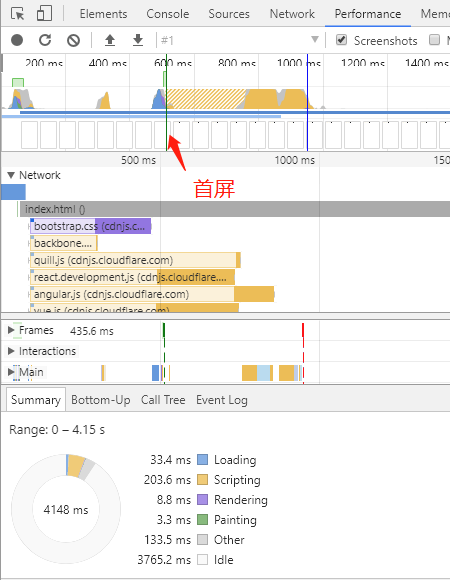
Task: Clear the recording with the clear icon
Action: 73,40
